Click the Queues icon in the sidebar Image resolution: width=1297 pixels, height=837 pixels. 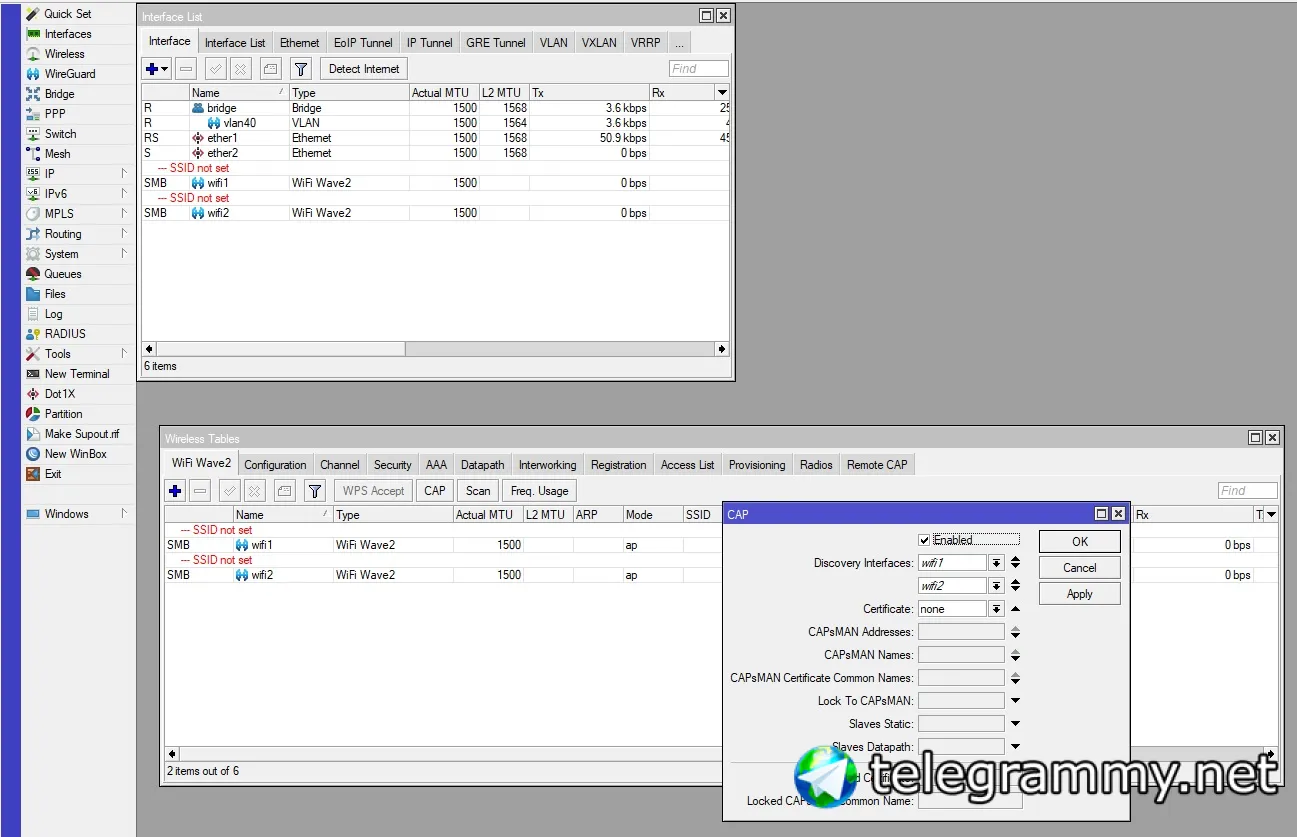click(x=33, y=274)
